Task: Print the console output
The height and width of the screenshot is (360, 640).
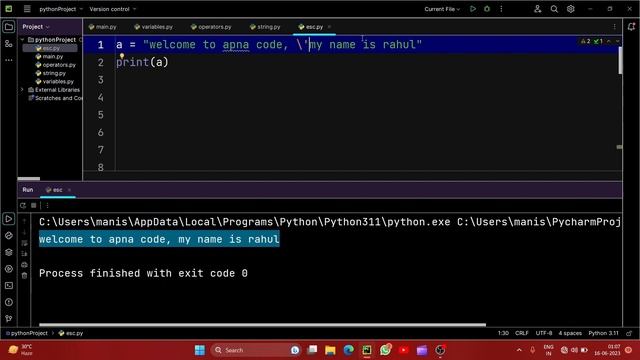Action: pyautogui.click(x=24, y=264)
